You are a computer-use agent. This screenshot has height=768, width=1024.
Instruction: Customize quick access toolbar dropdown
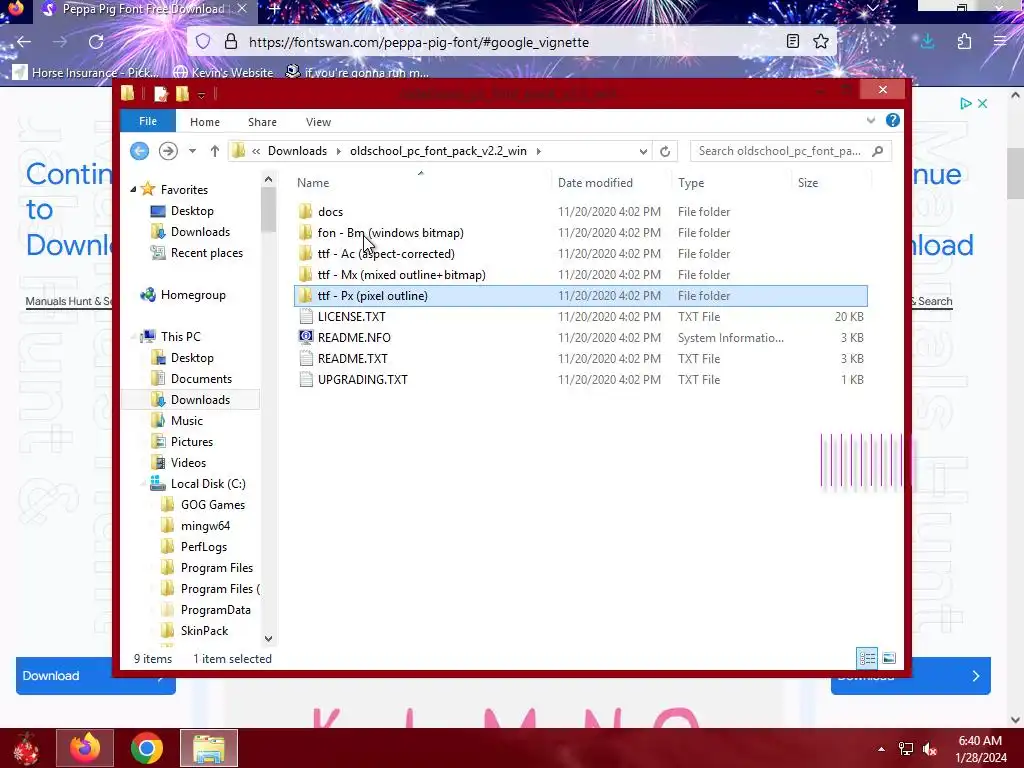click(x=202, y=95)
